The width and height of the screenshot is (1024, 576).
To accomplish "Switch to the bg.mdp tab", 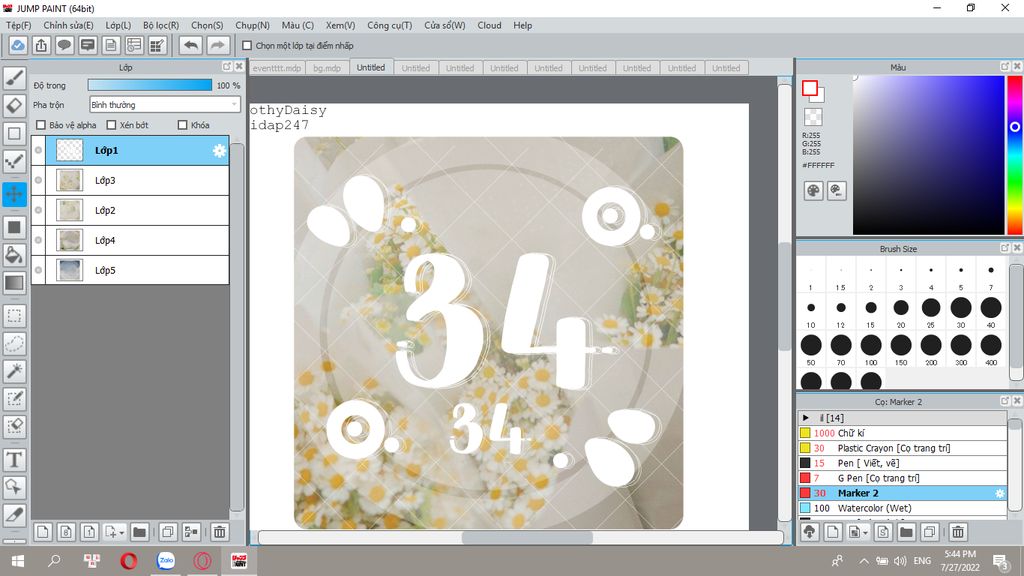I will click(x=327, y=68).
